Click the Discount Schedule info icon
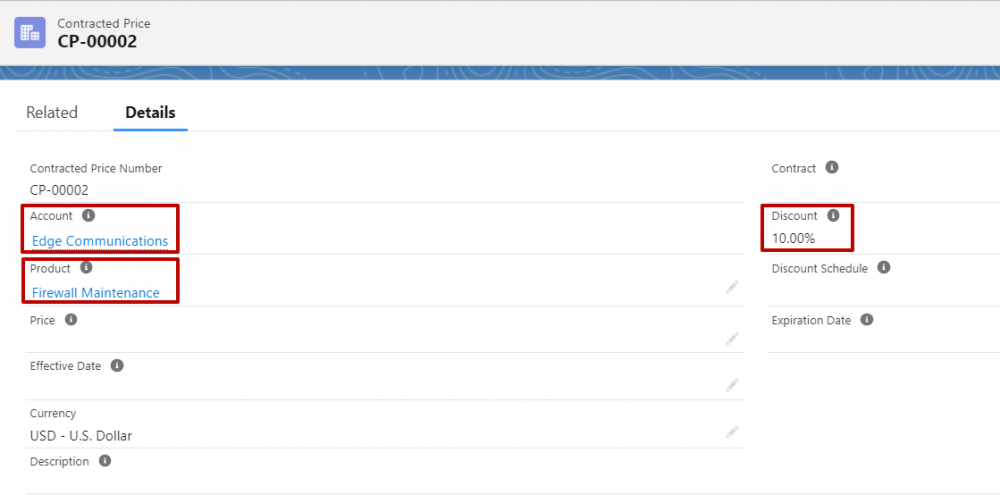 [x=883, y=268]
